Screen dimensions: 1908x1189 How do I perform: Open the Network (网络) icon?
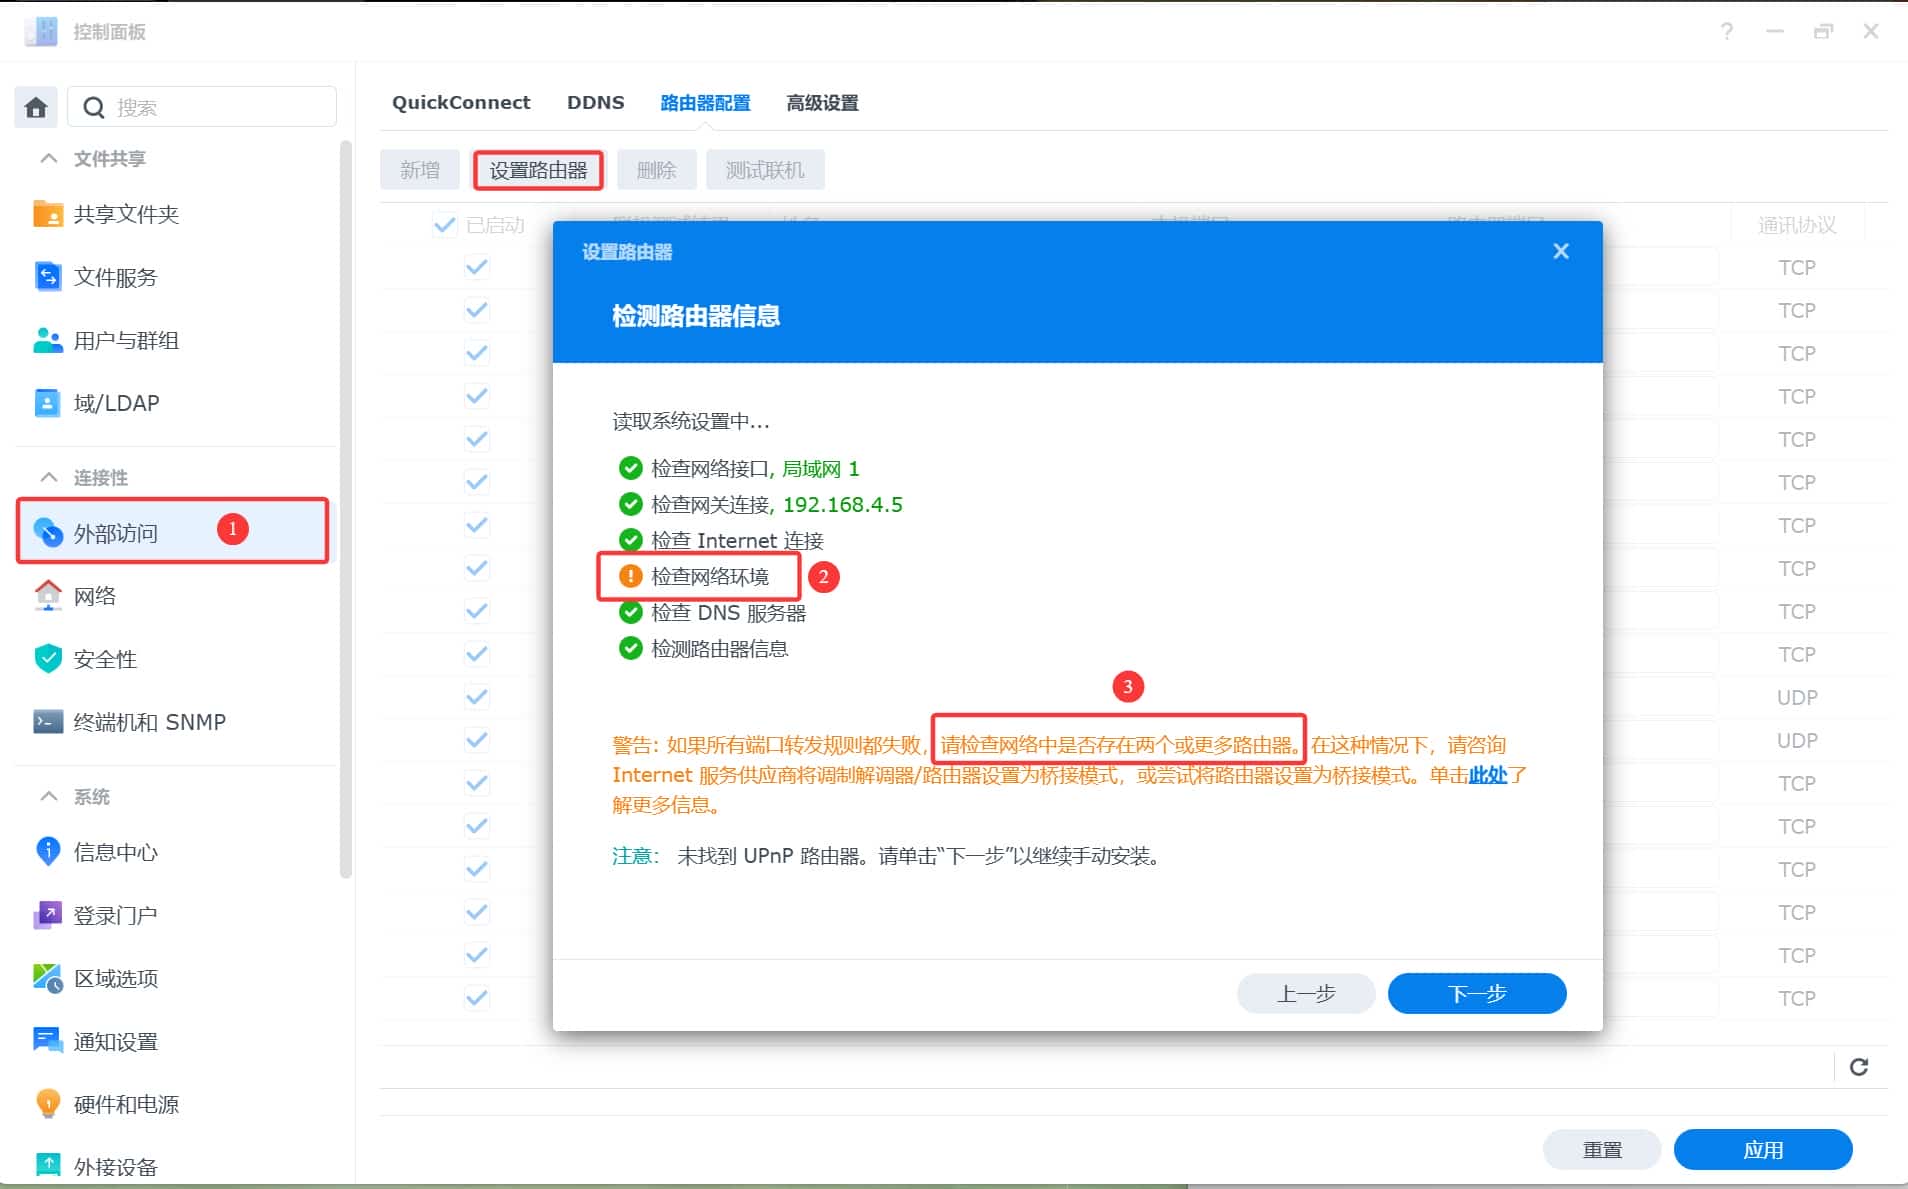coord(47,596)
